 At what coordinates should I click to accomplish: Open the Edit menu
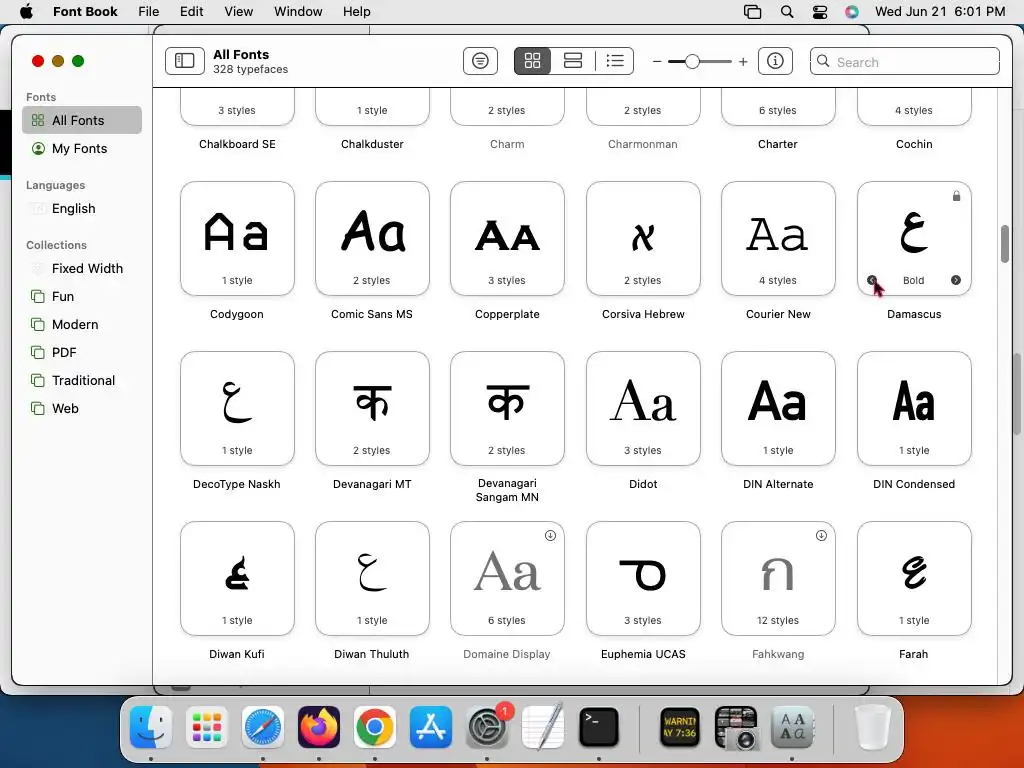191,12
